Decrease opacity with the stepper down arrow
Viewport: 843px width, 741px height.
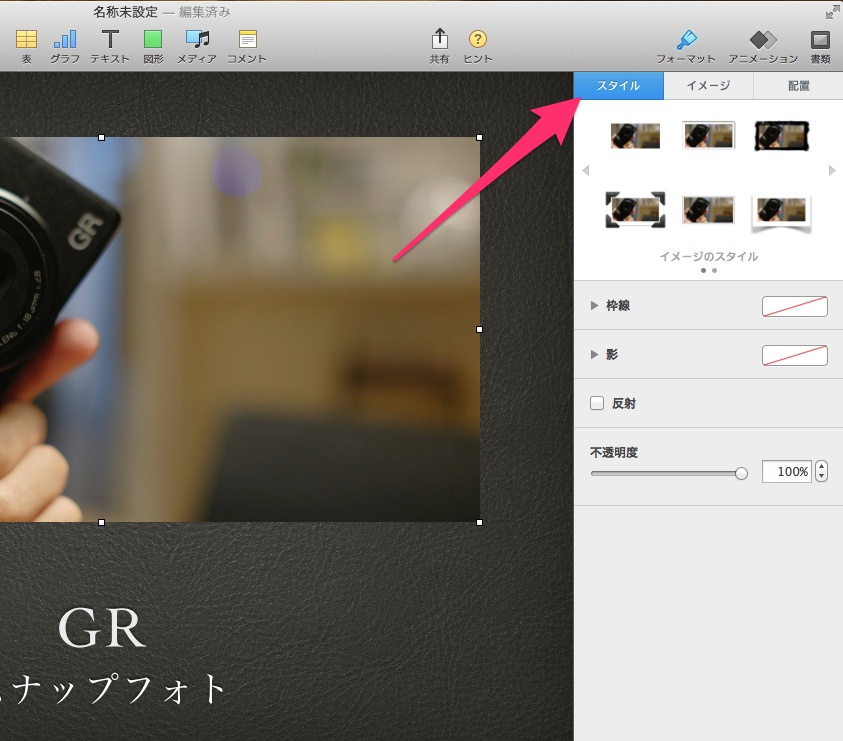(x=821, y=477)
